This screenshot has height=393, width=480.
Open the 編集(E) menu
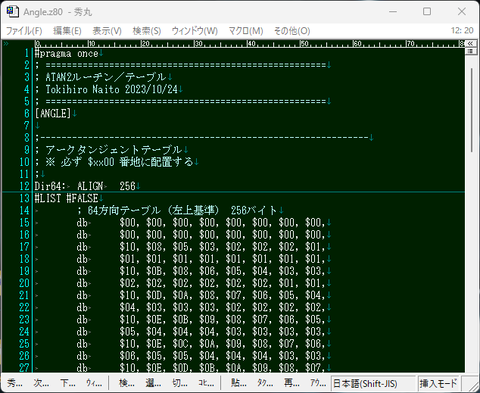[67, 31]
